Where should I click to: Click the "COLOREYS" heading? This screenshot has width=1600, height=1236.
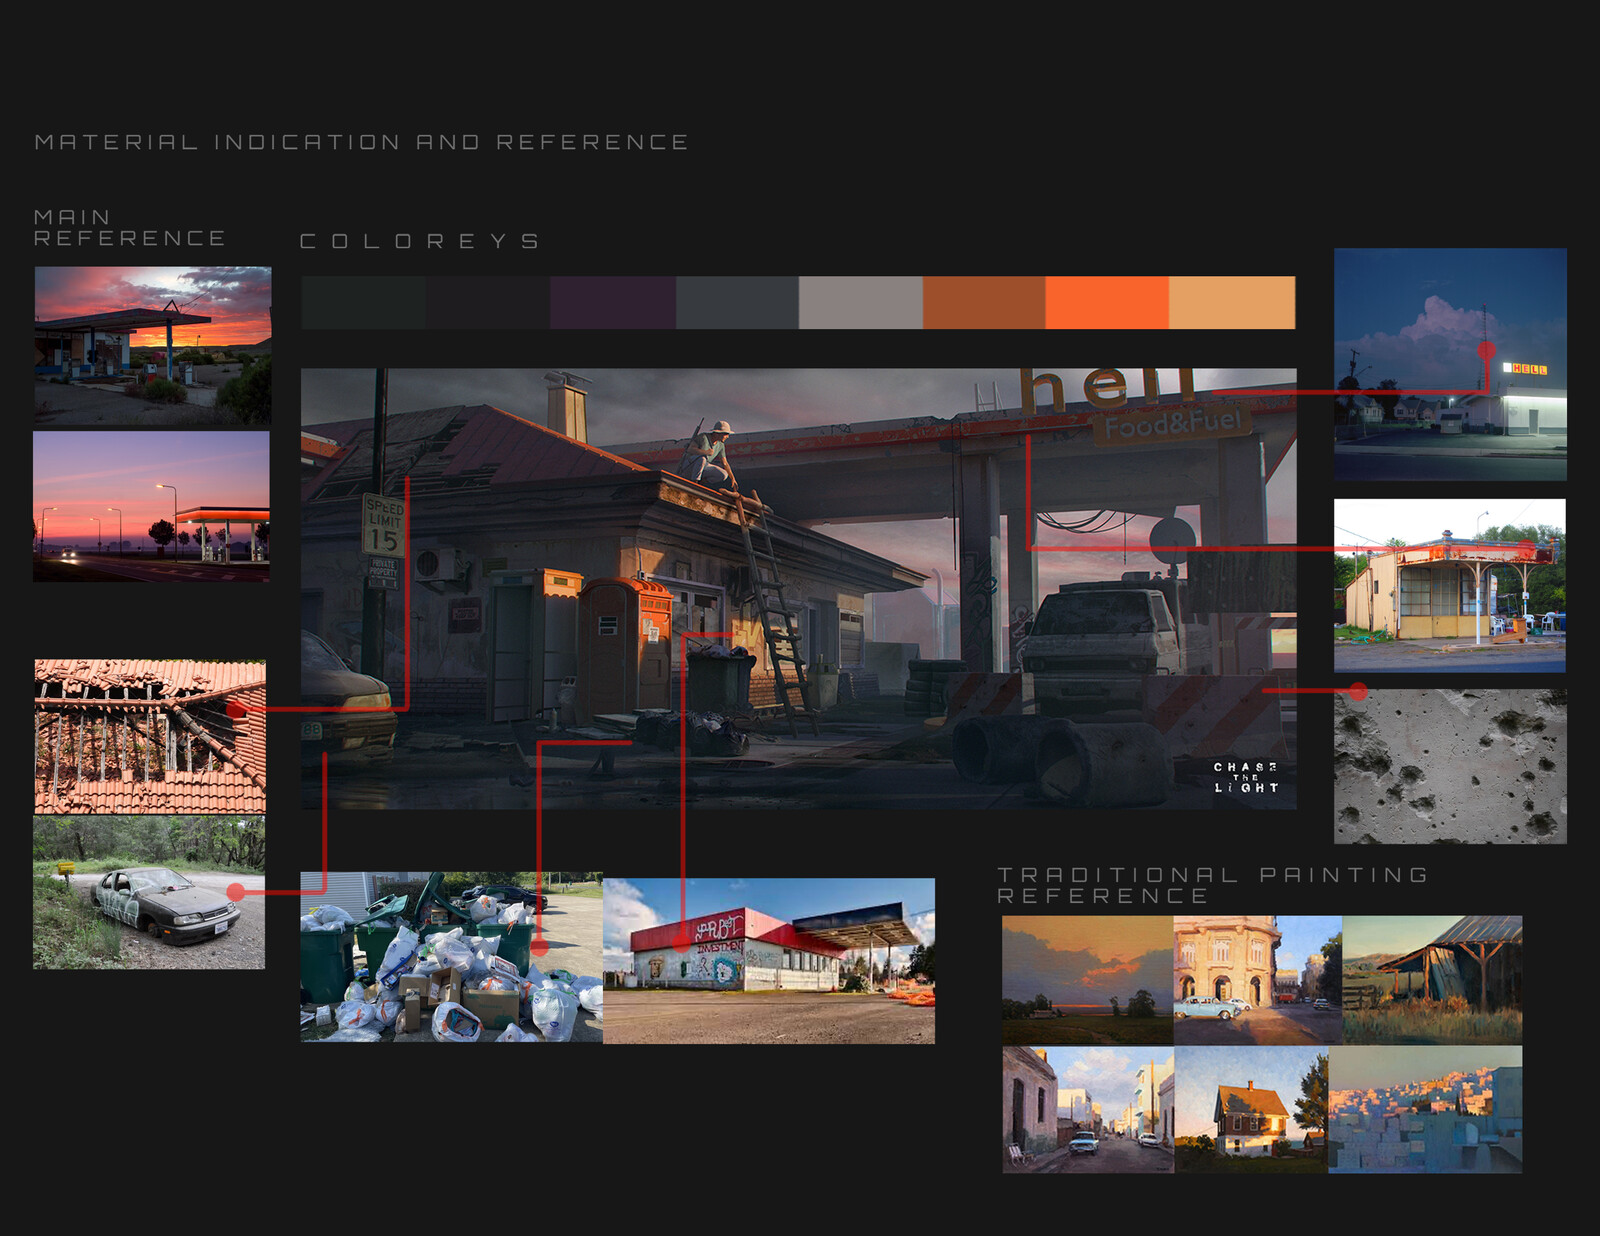[420, 241]
